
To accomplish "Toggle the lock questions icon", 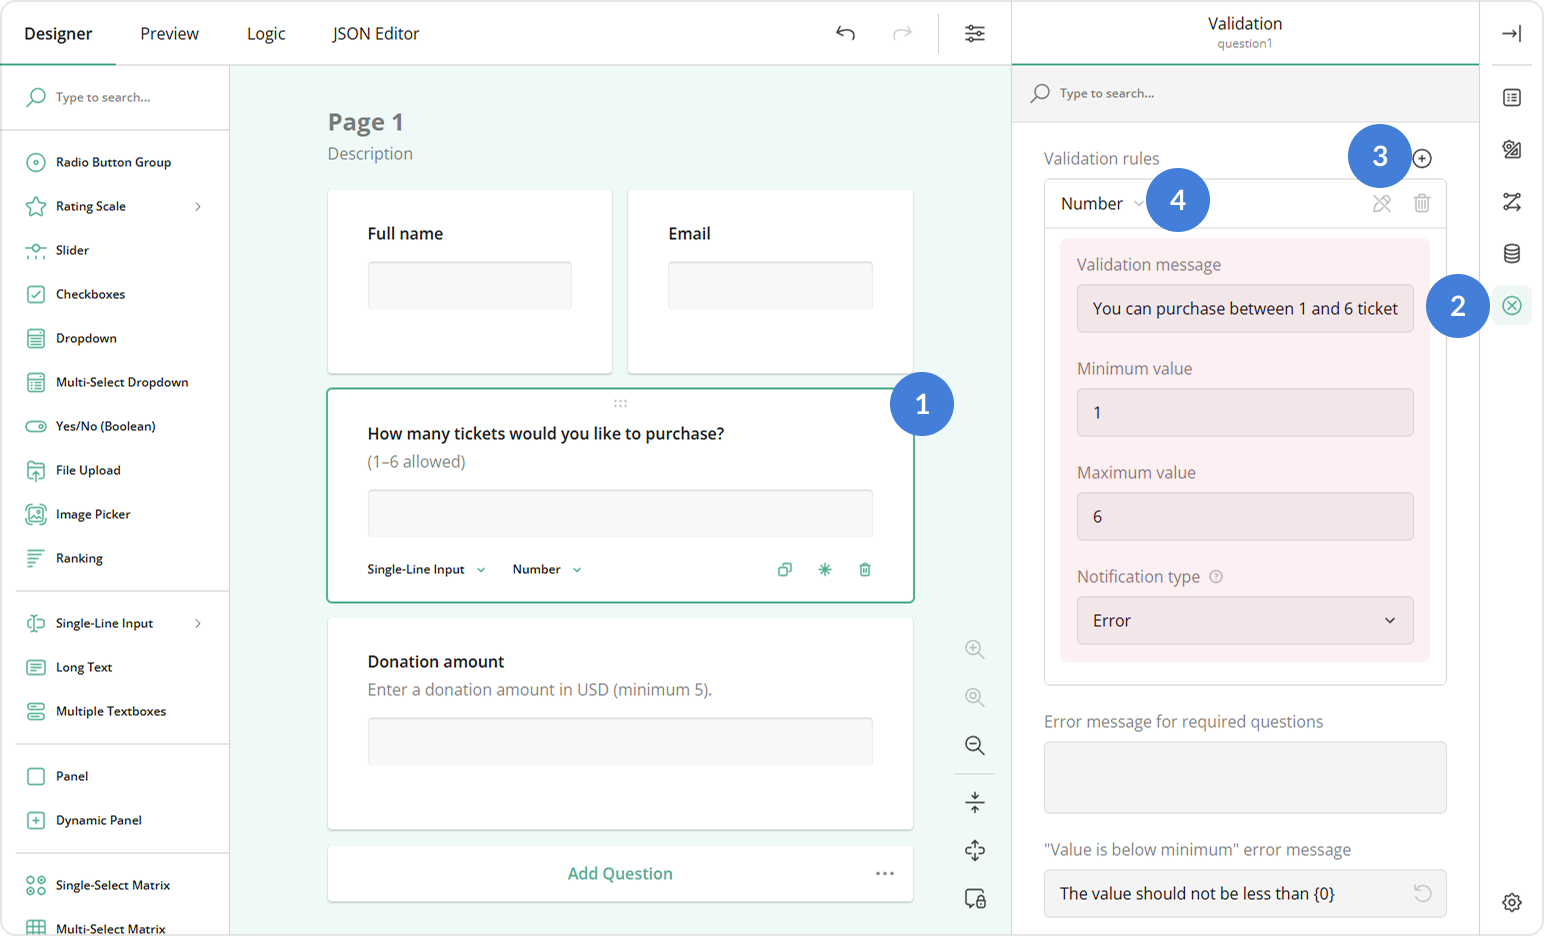I will (x=974, y=897).
